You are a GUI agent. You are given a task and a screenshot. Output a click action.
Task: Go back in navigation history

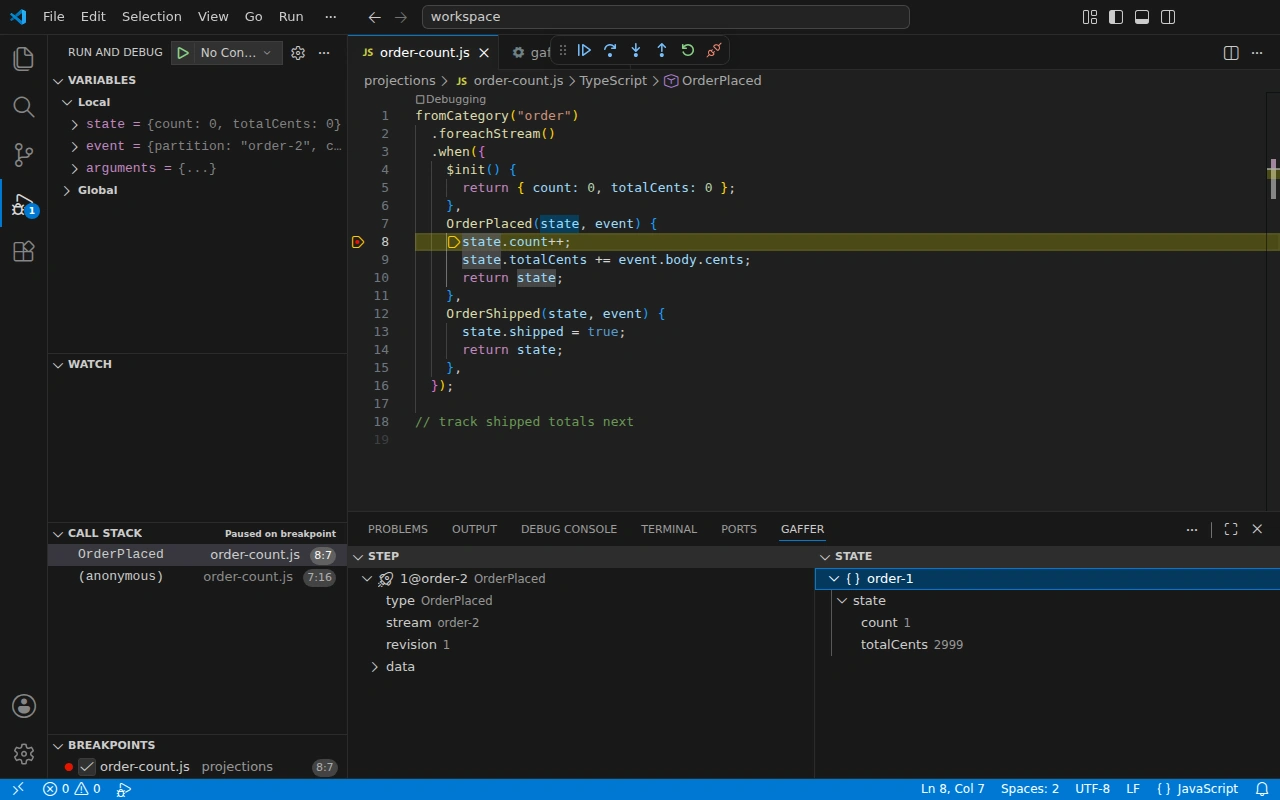coord(374,17)
